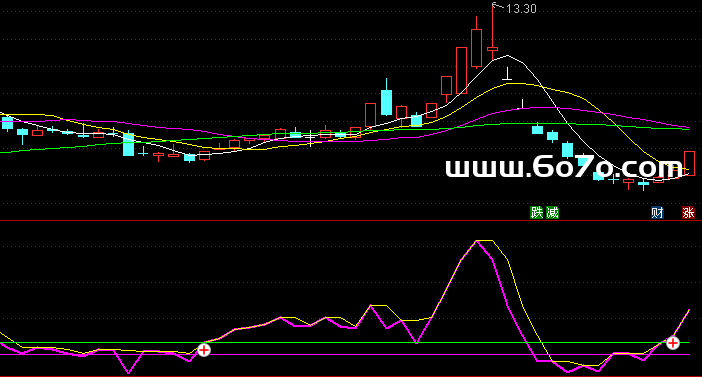Viewport: 702px width, 377px height.
Task: Click the green 跌 signal tag
Action: (x=536, y=212)
